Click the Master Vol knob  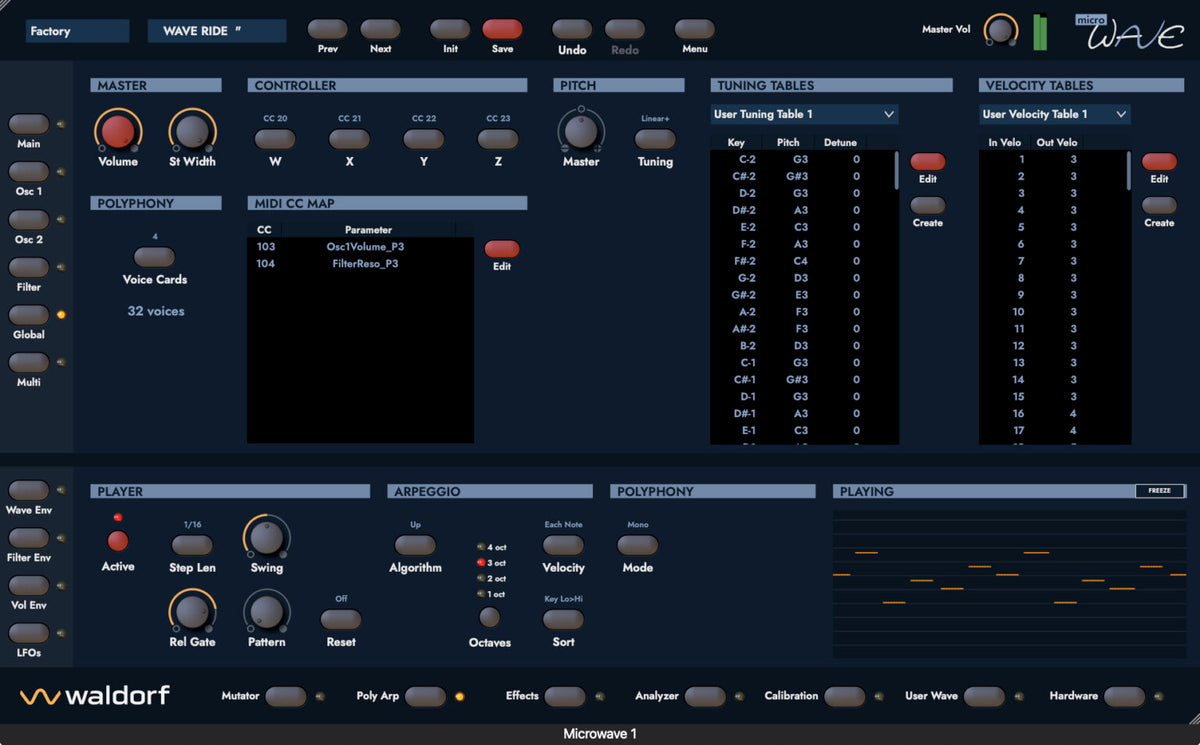pyautogui.click(x=1000, y=30)
